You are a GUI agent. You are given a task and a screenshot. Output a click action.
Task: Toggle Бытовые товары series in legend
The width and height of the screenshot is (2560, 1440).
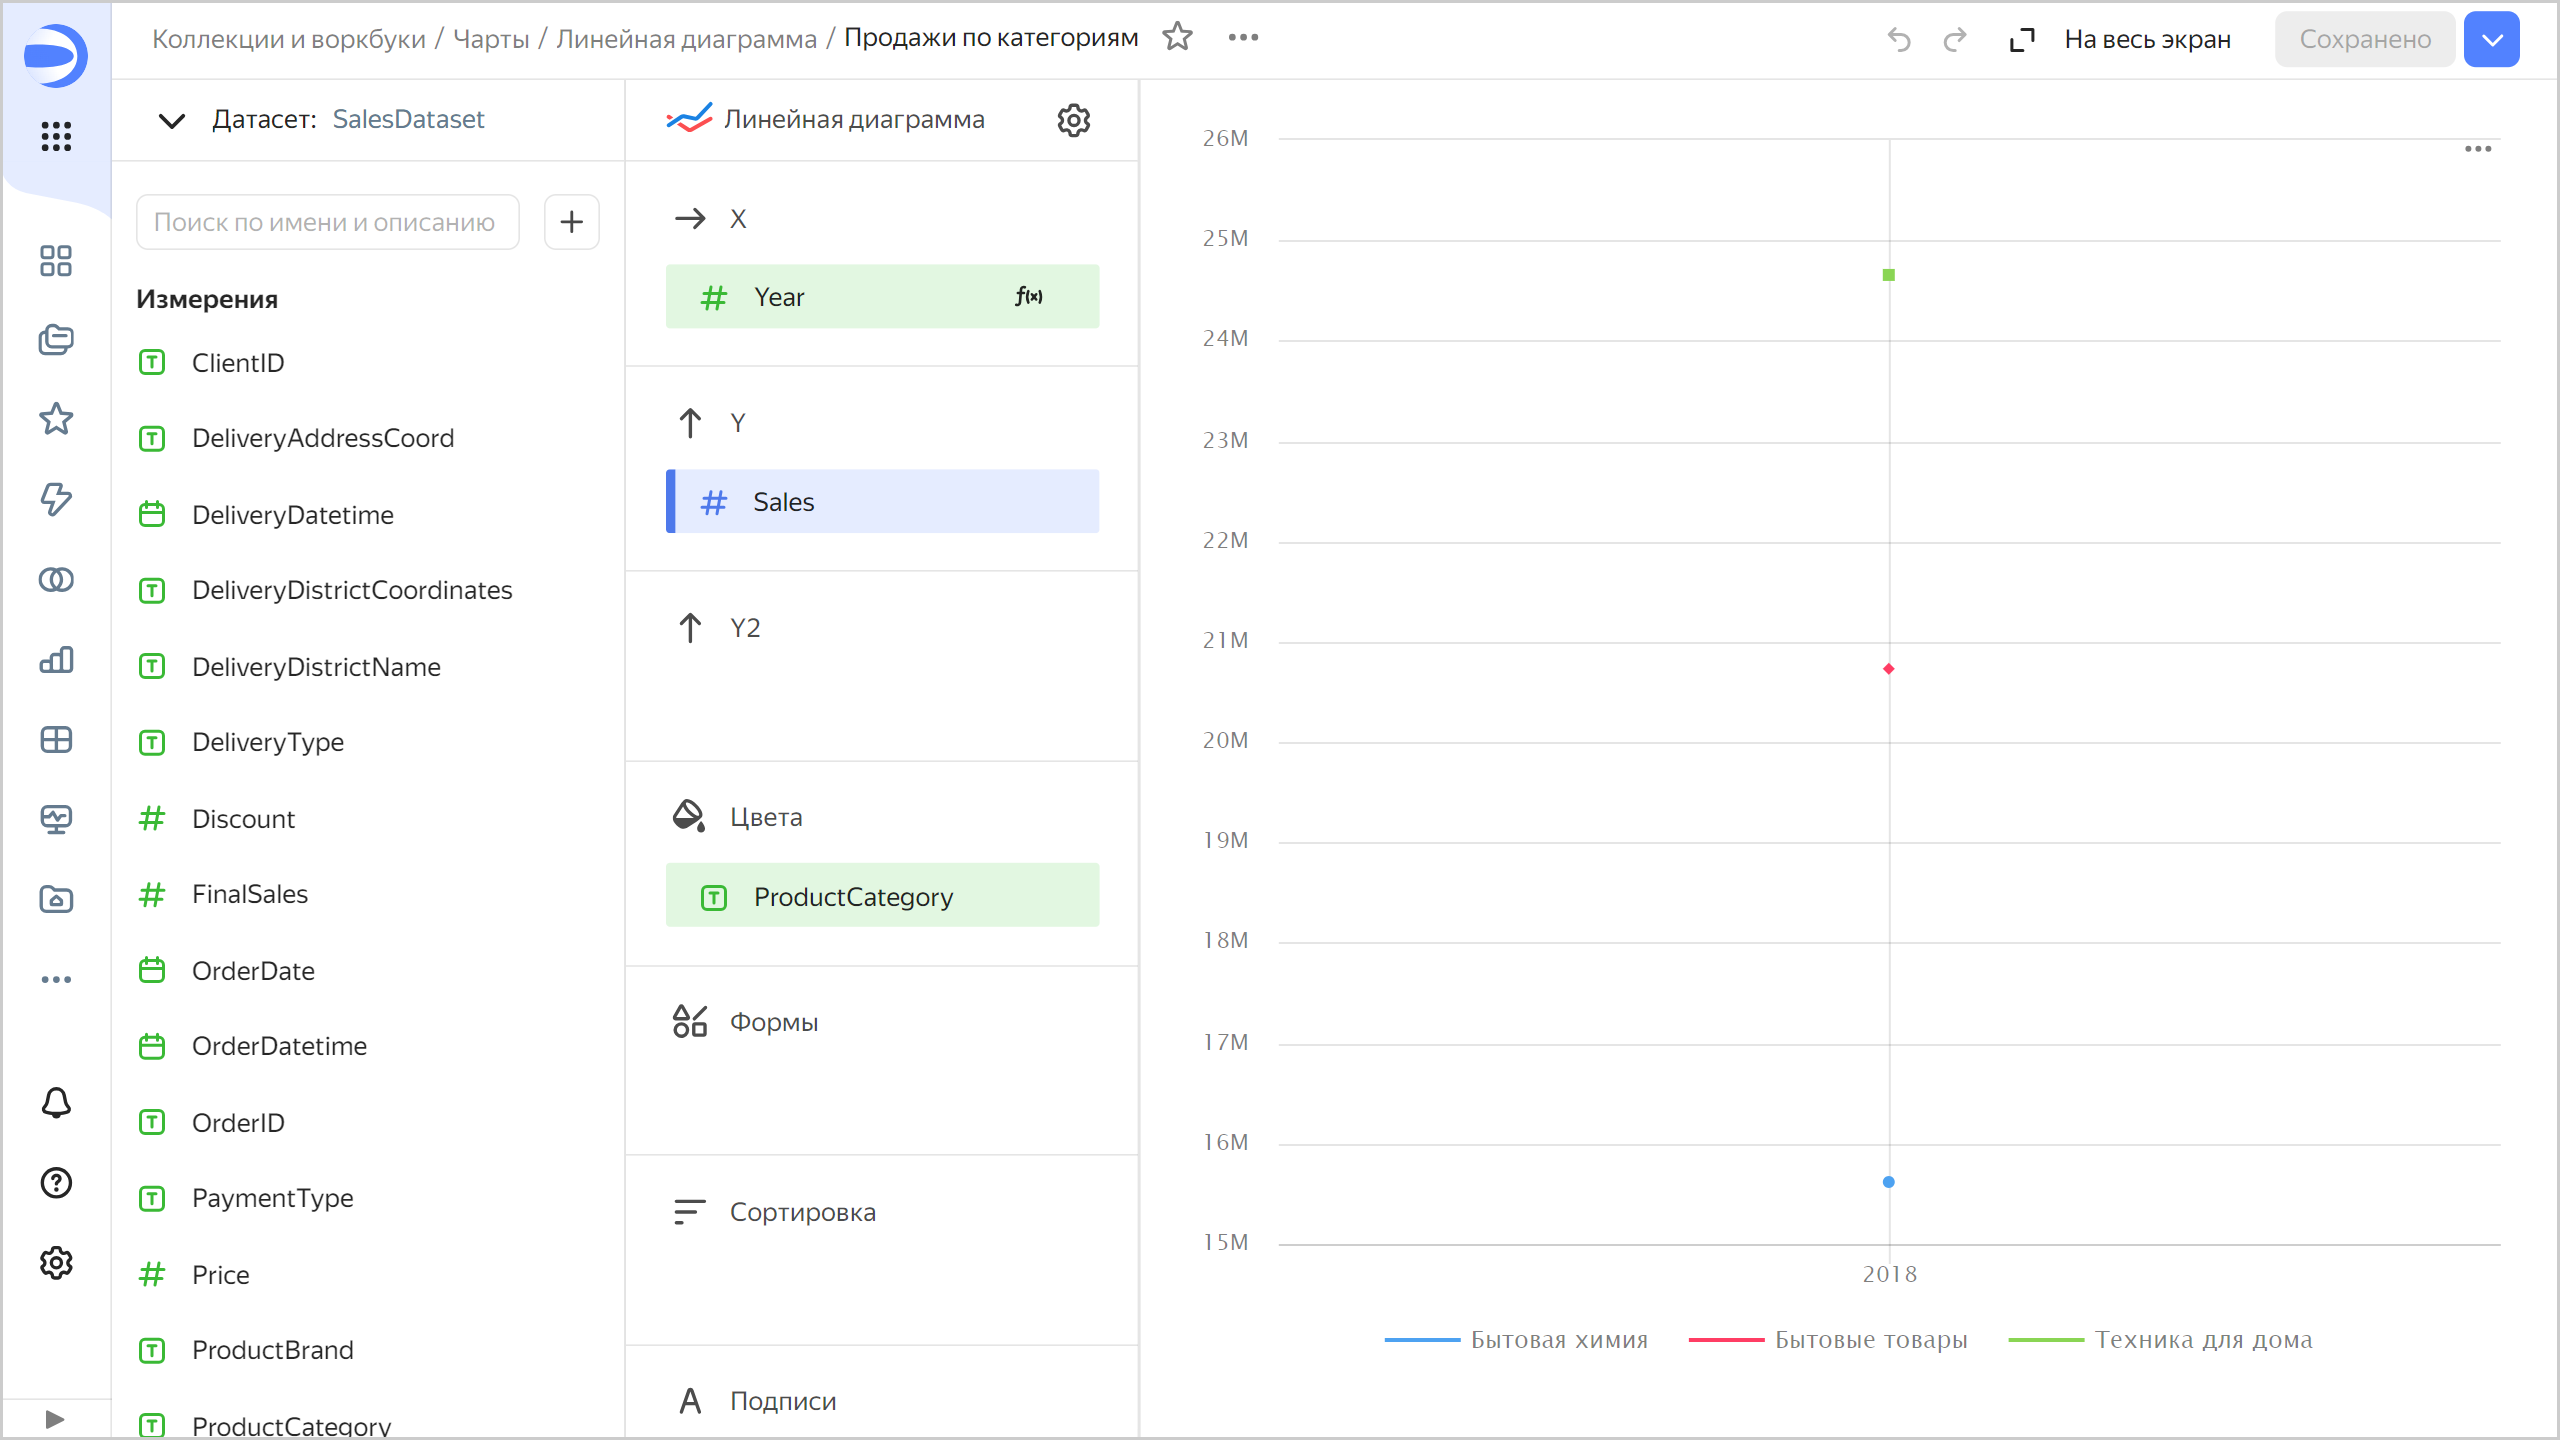coord(1870,1340)
